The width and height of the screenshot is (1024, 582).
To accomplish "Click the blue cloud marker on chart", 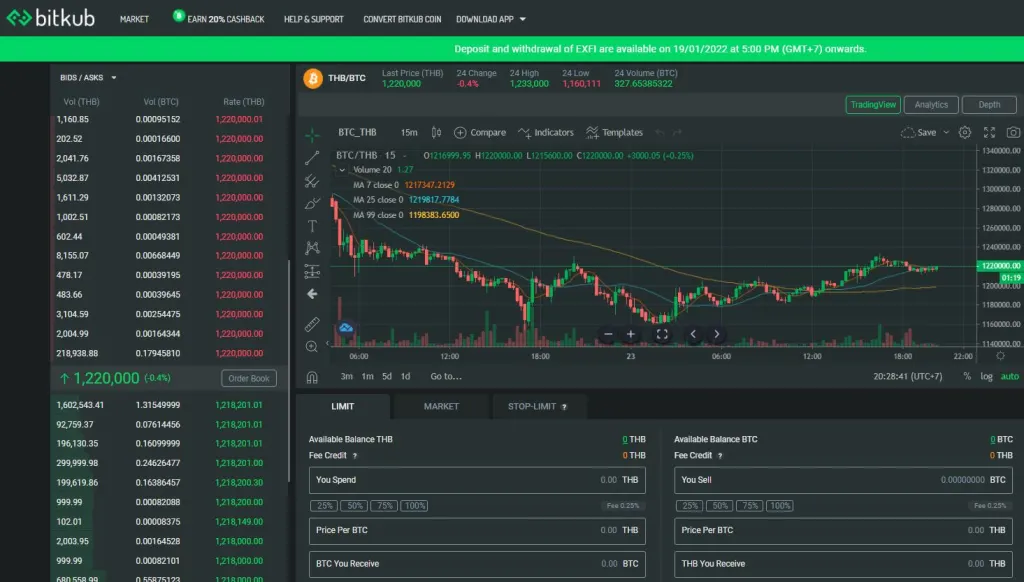I will 346,328.
